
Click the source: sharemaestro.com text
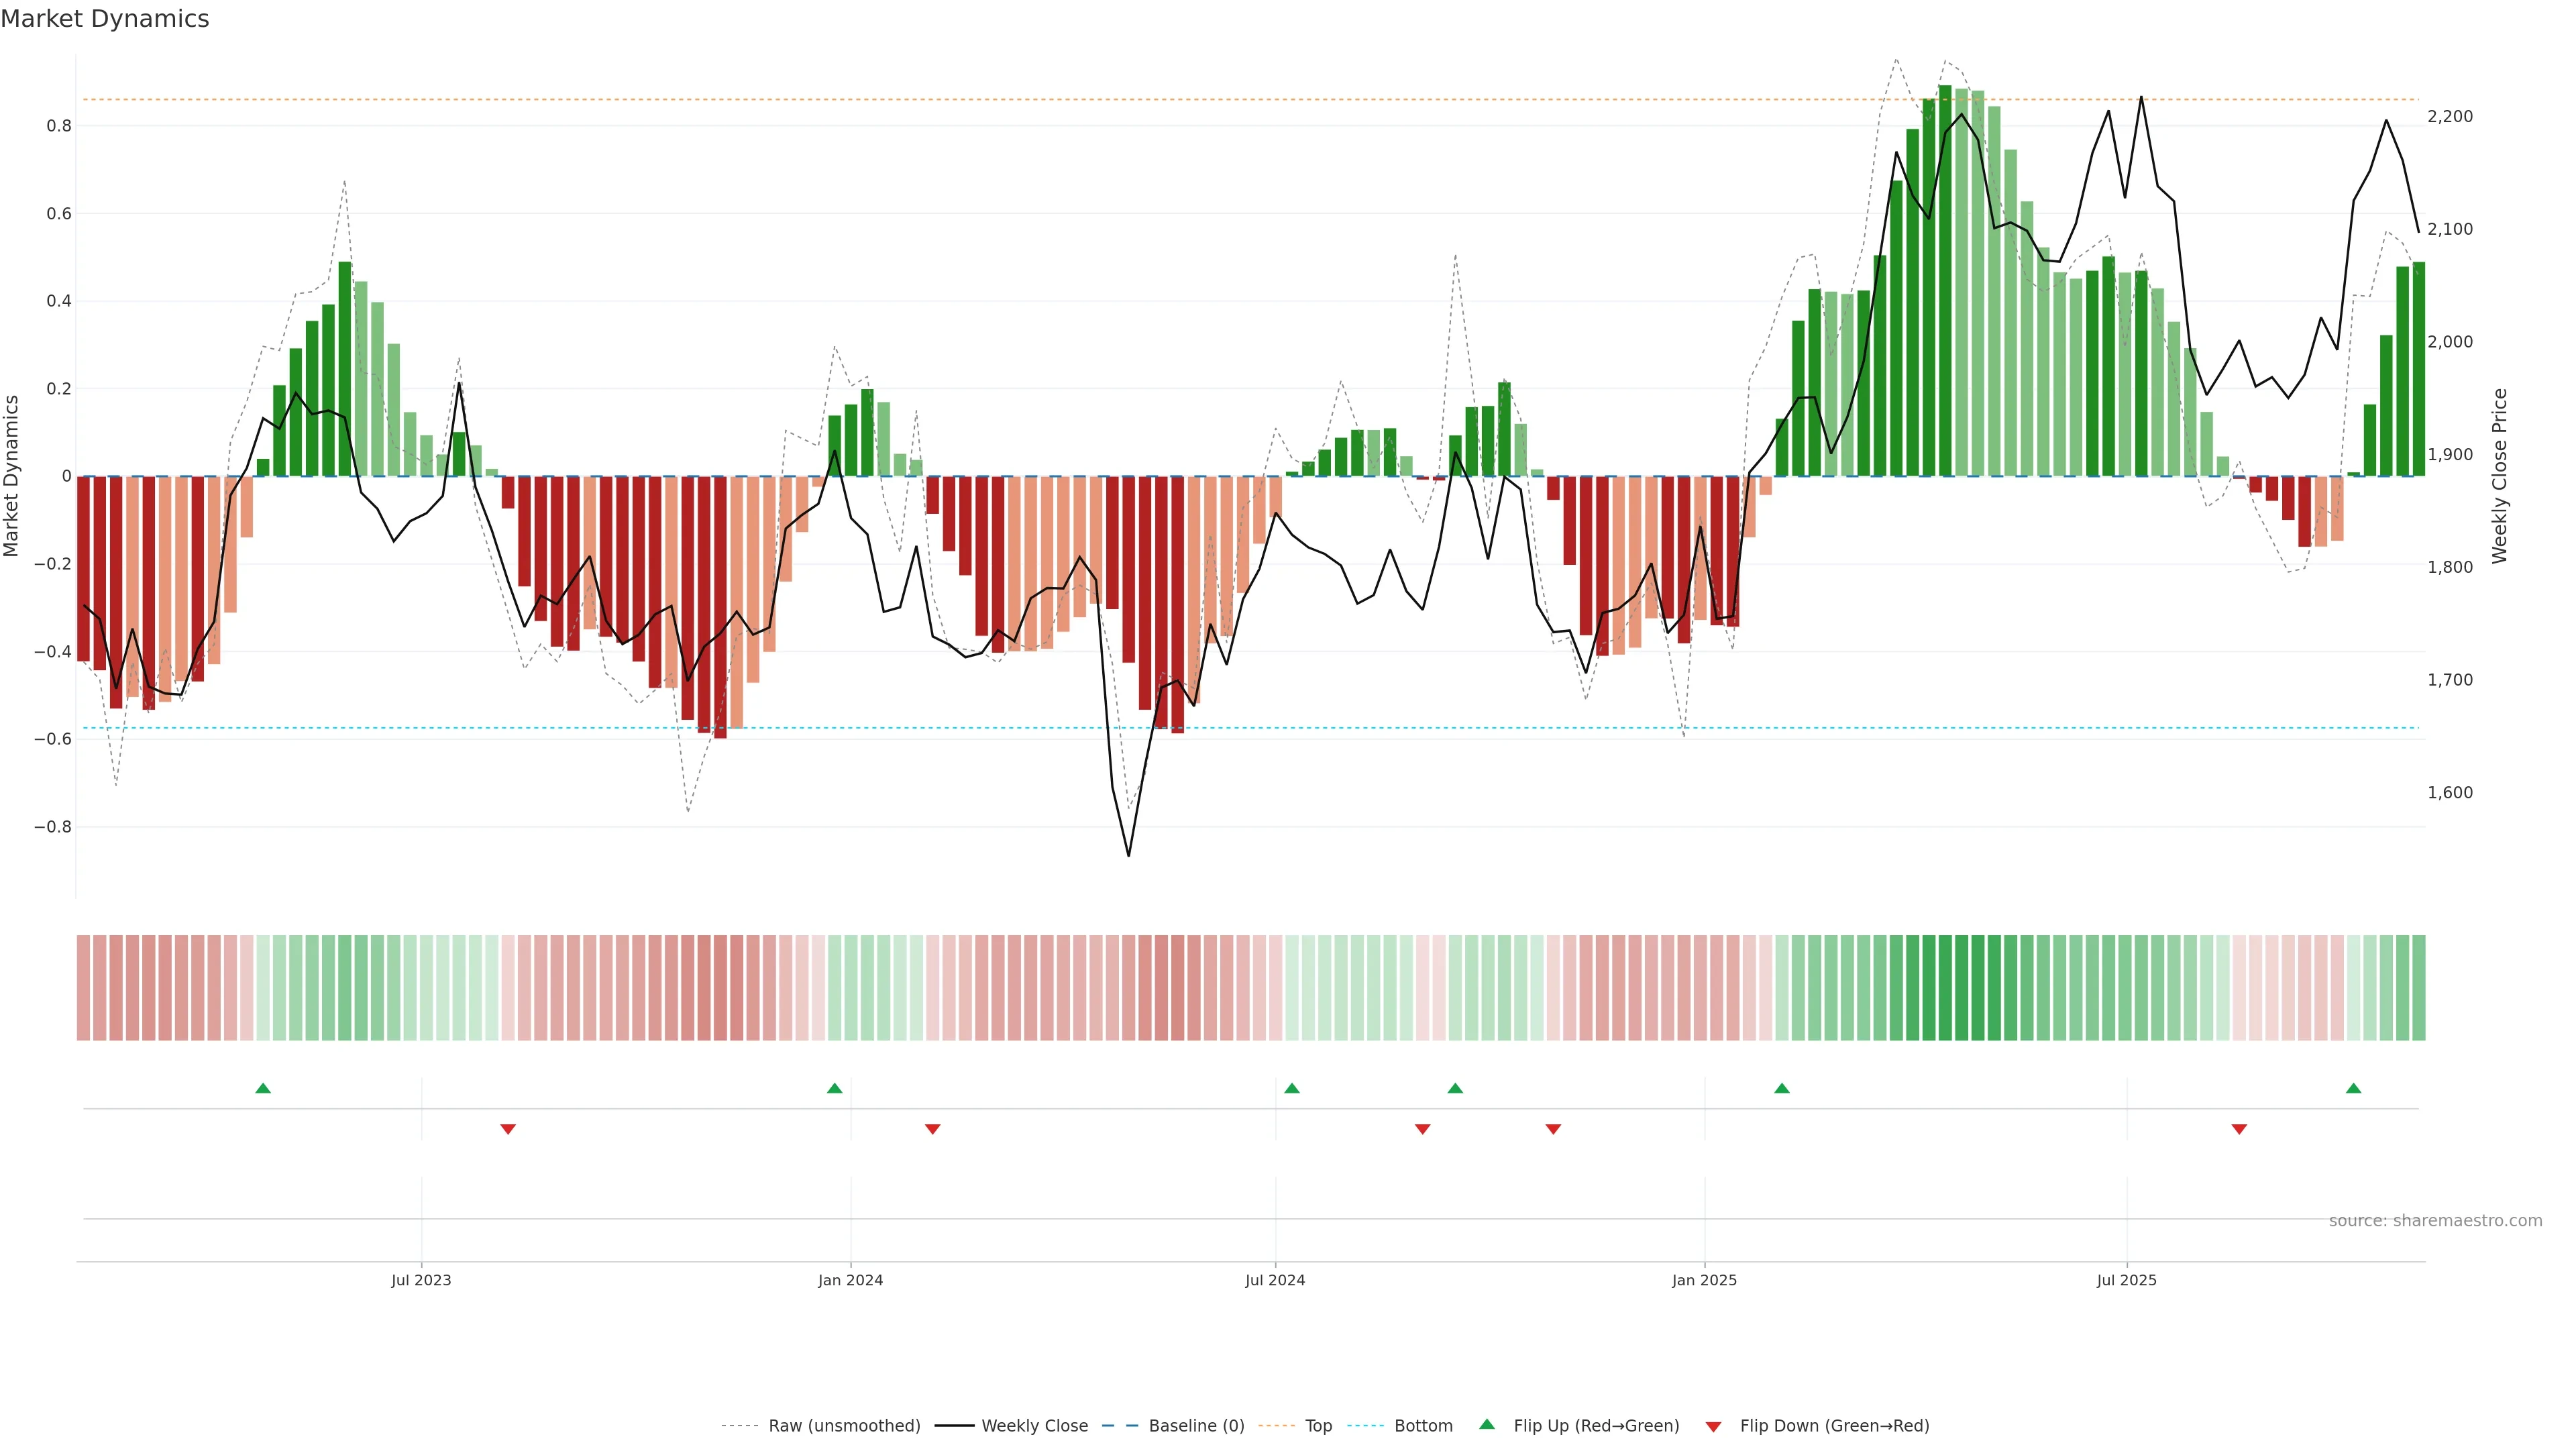pyautogui.click(x=2435, y=1221)
